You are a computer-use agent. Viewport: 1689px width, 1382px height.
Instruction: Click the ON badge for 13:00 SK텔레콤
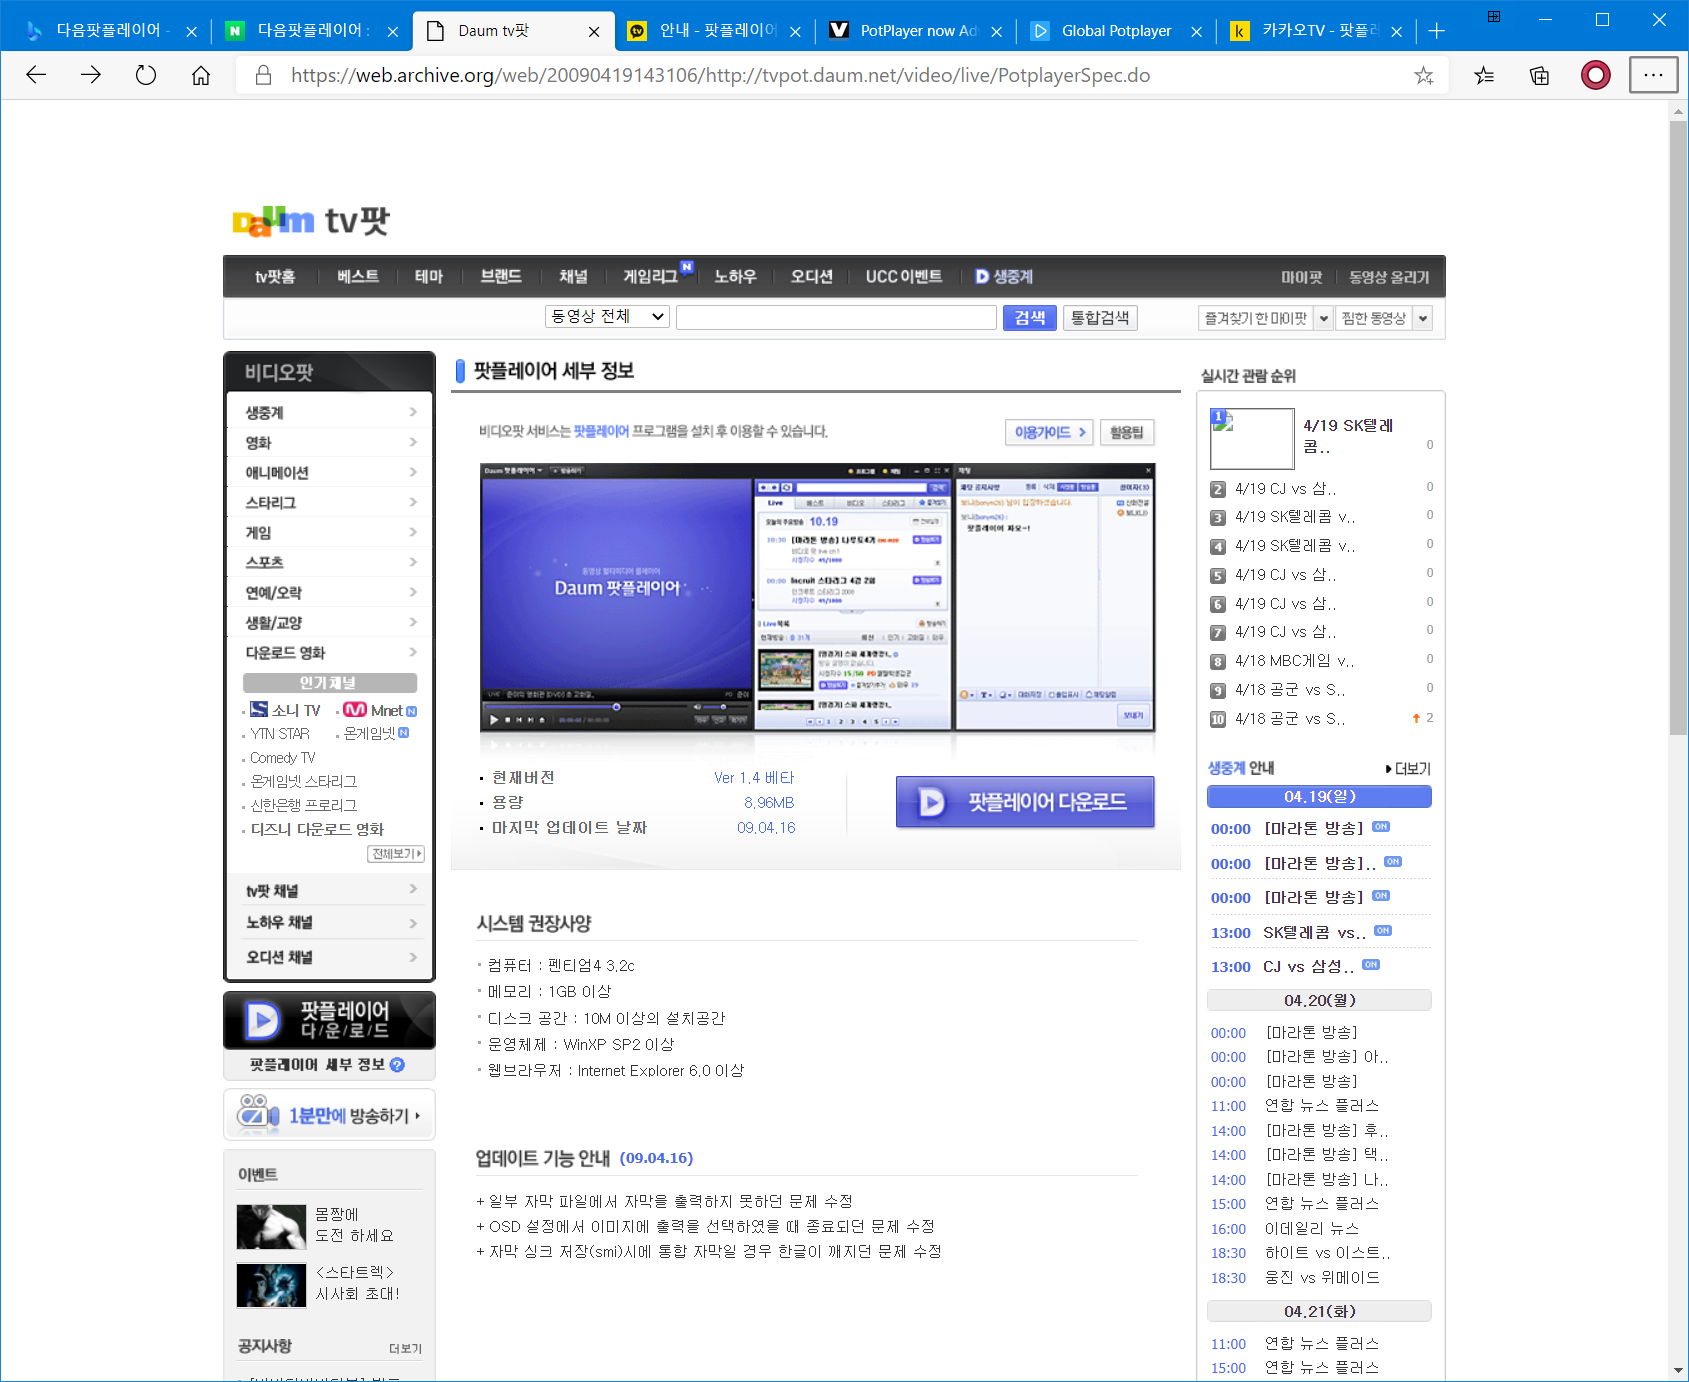(x=1383, y=931)
